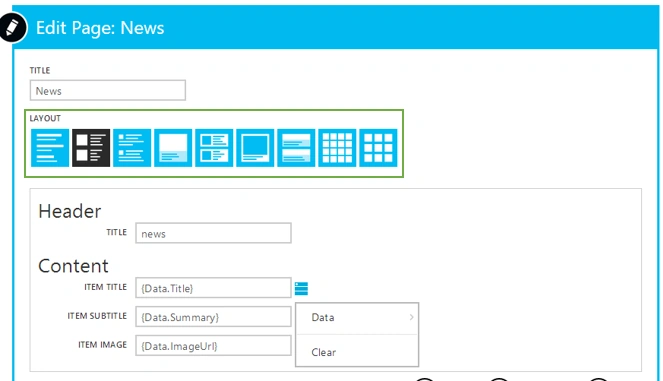Click the Item Title field {Data.Title}
This screenshot has height=381, width=663.
point(213,288)
